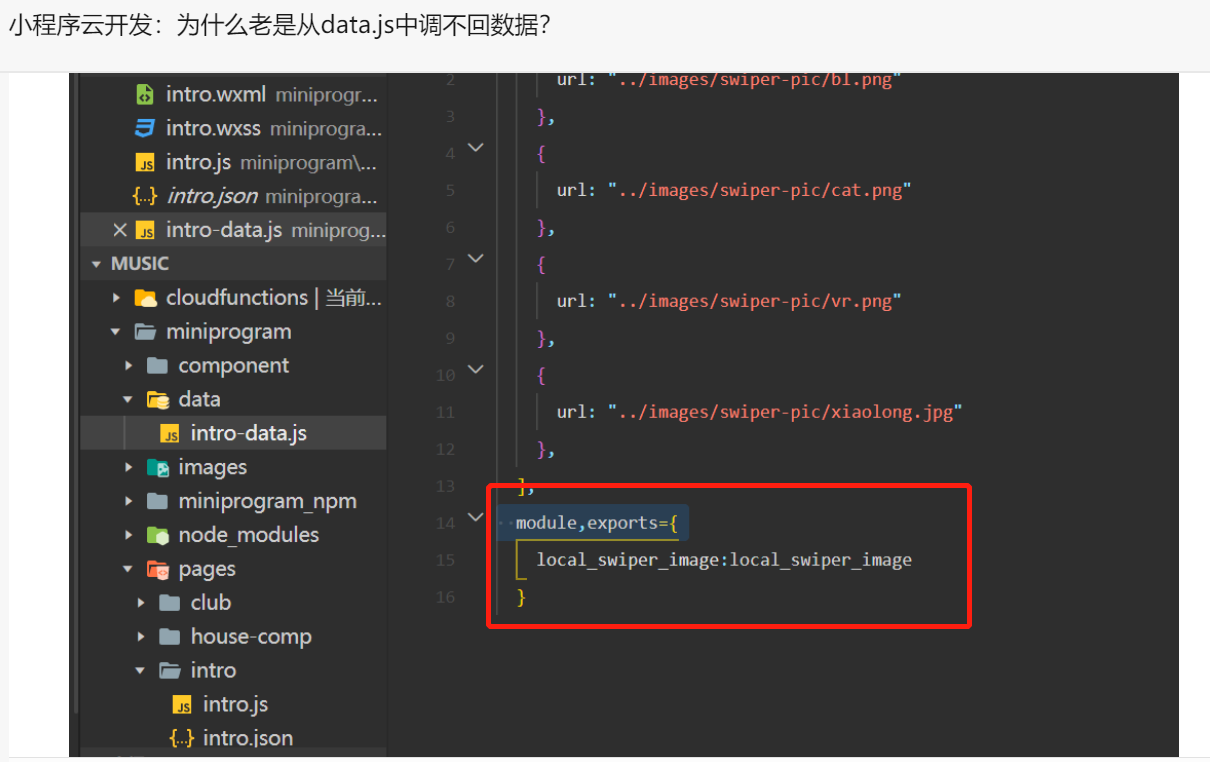Click local_swiper_image:local_swiper_image code line
The height and width of the screenshot is (762, 1210).
click(724, 560)
